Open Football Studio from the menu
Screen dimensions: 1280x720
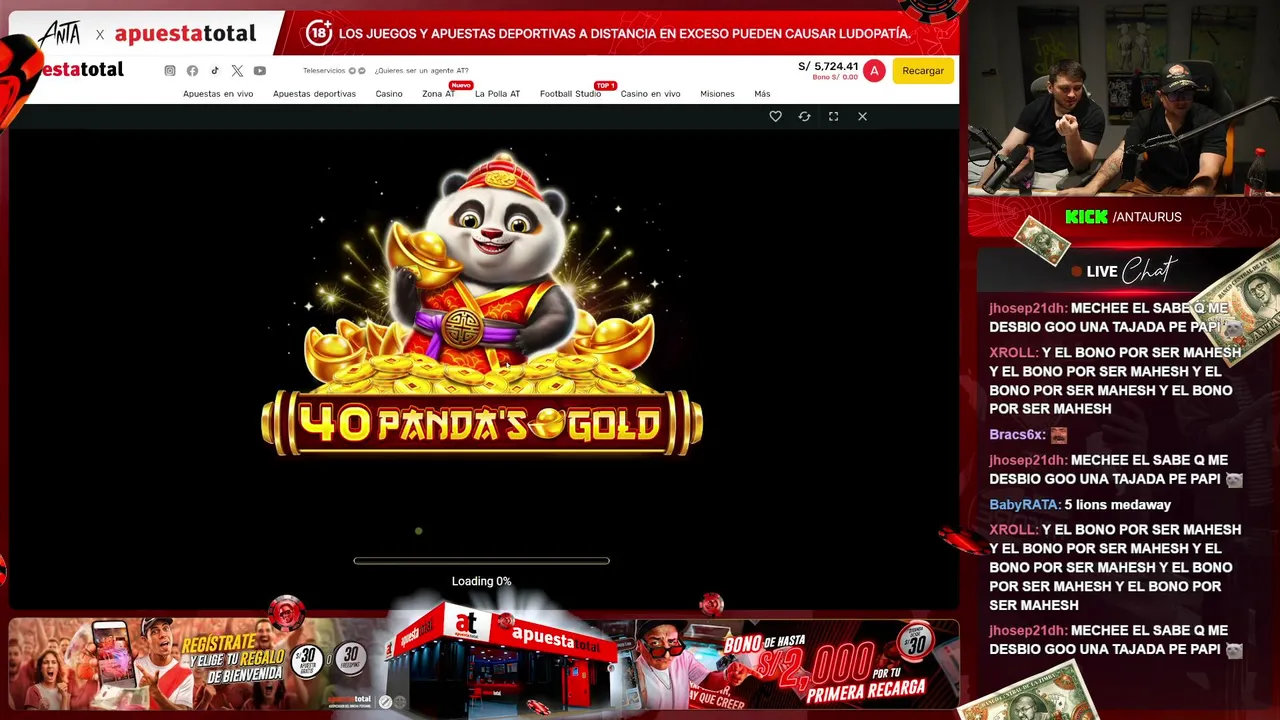point(570,94)
